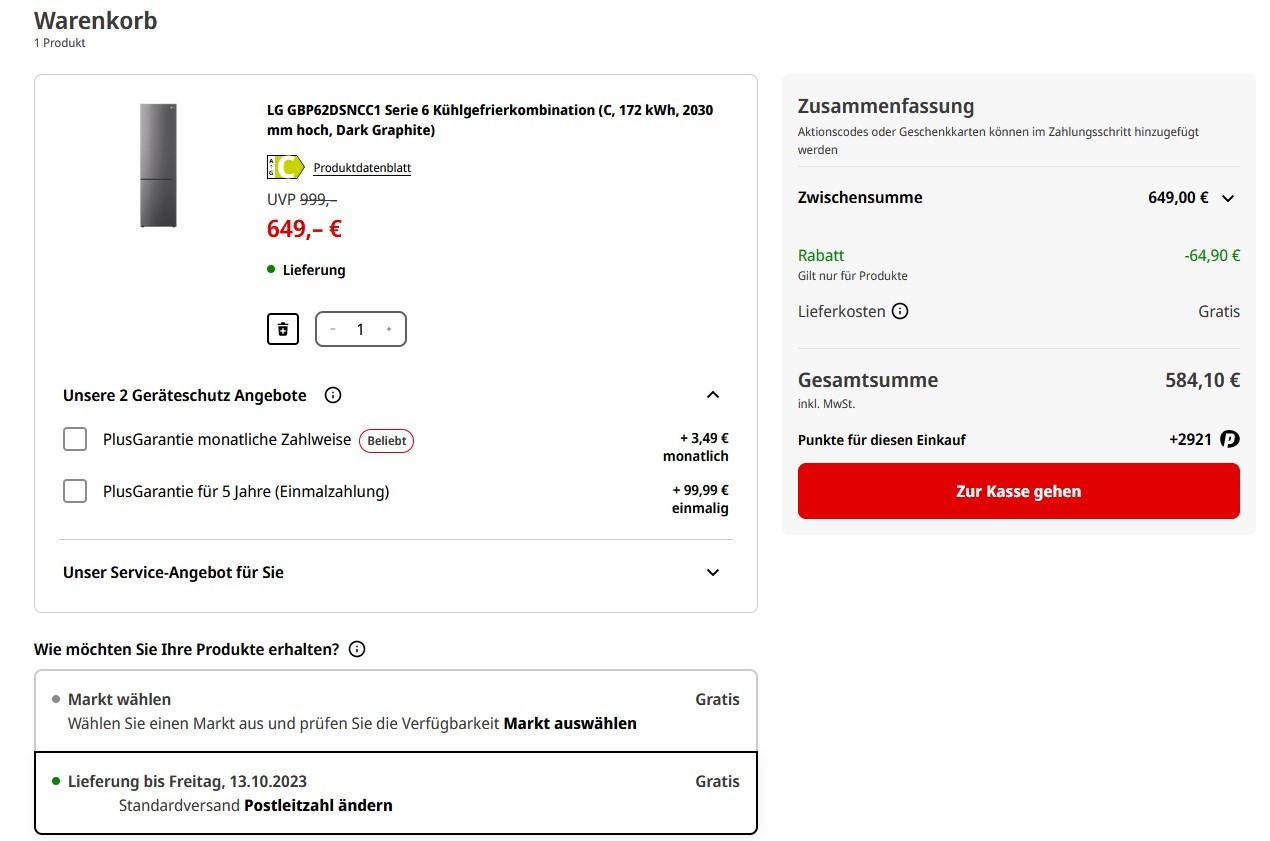Click Markt auswählen link
Screen dimensions: 1270x841
[x=570, y=723]
